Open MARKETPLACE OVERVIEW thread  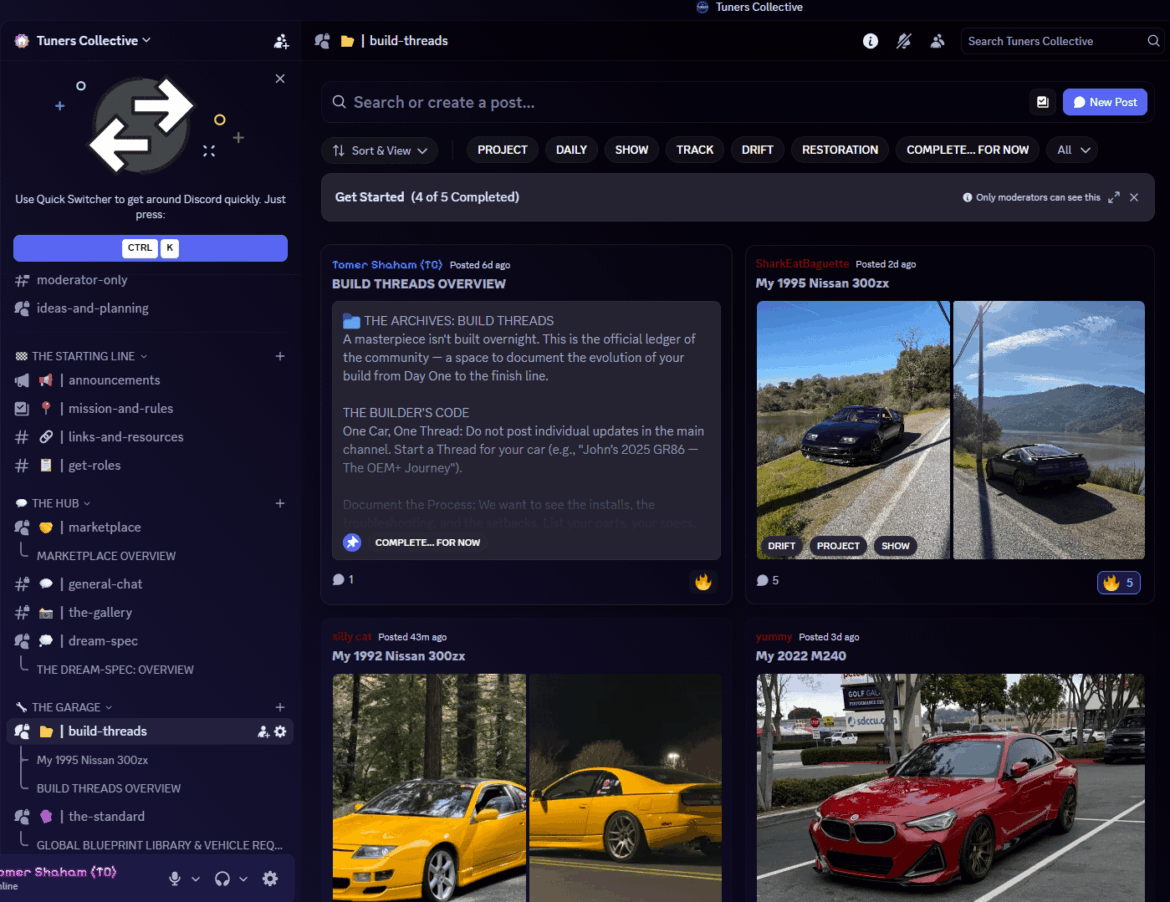click(106, 557)
